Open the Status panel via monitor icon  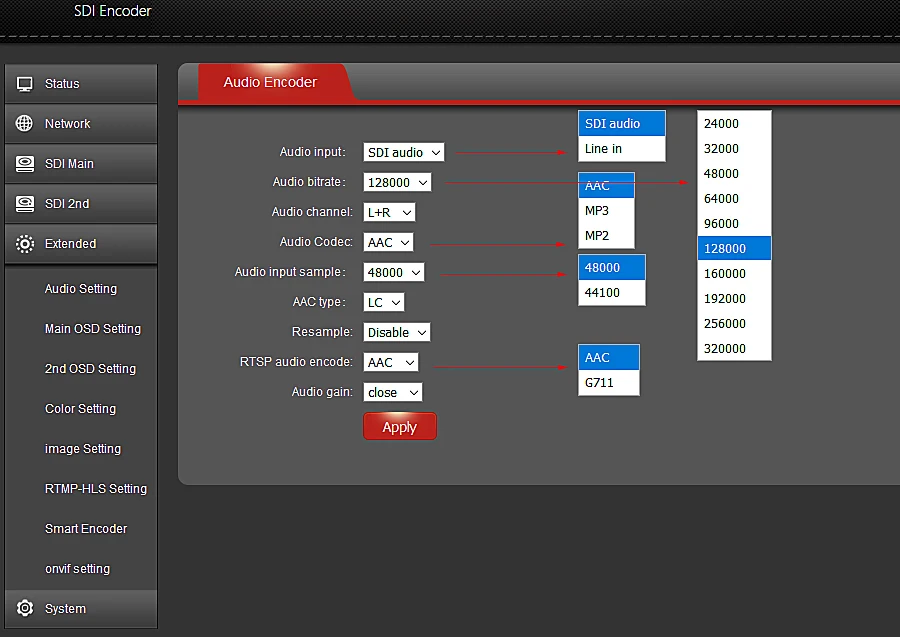24,84
